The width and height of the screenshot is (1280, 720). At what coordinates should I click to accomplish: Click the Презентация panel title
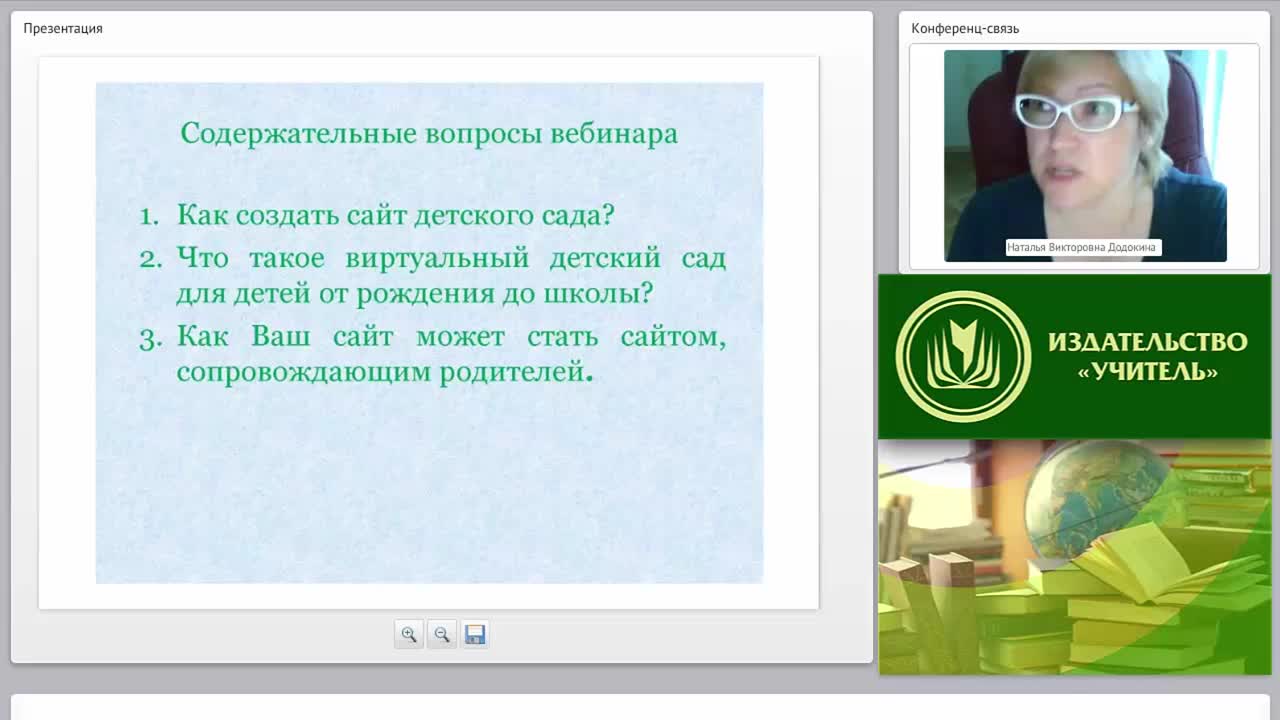[x=63, y=28]
